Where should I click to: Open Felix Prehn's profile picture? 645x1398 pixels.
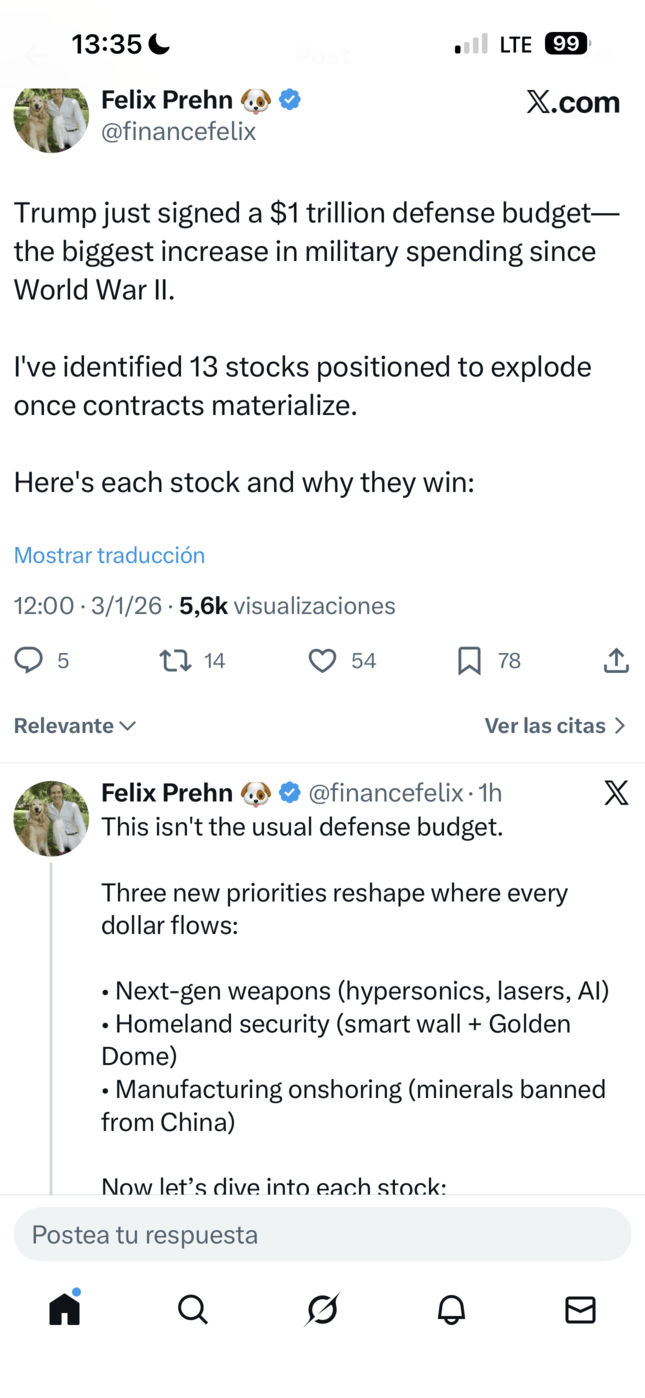coord(51,117)
